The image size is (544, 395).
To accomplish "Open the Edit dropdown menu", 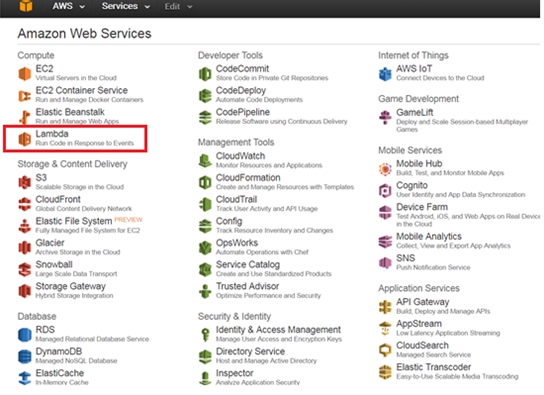I will click(x=178, y=7).
